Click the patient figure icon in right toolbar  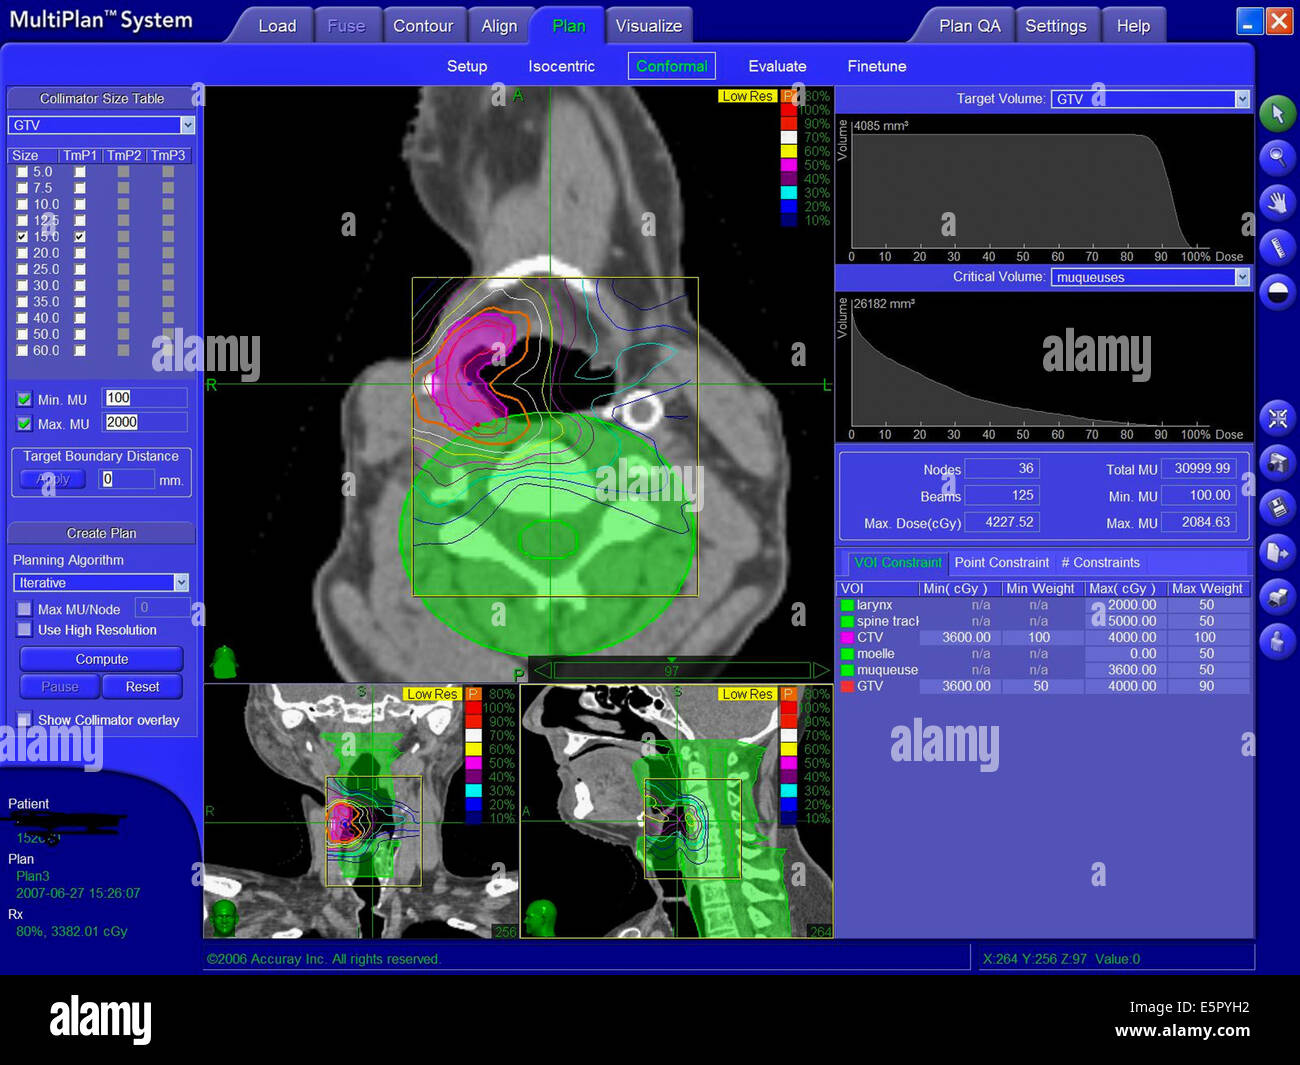coord(1277,640)
